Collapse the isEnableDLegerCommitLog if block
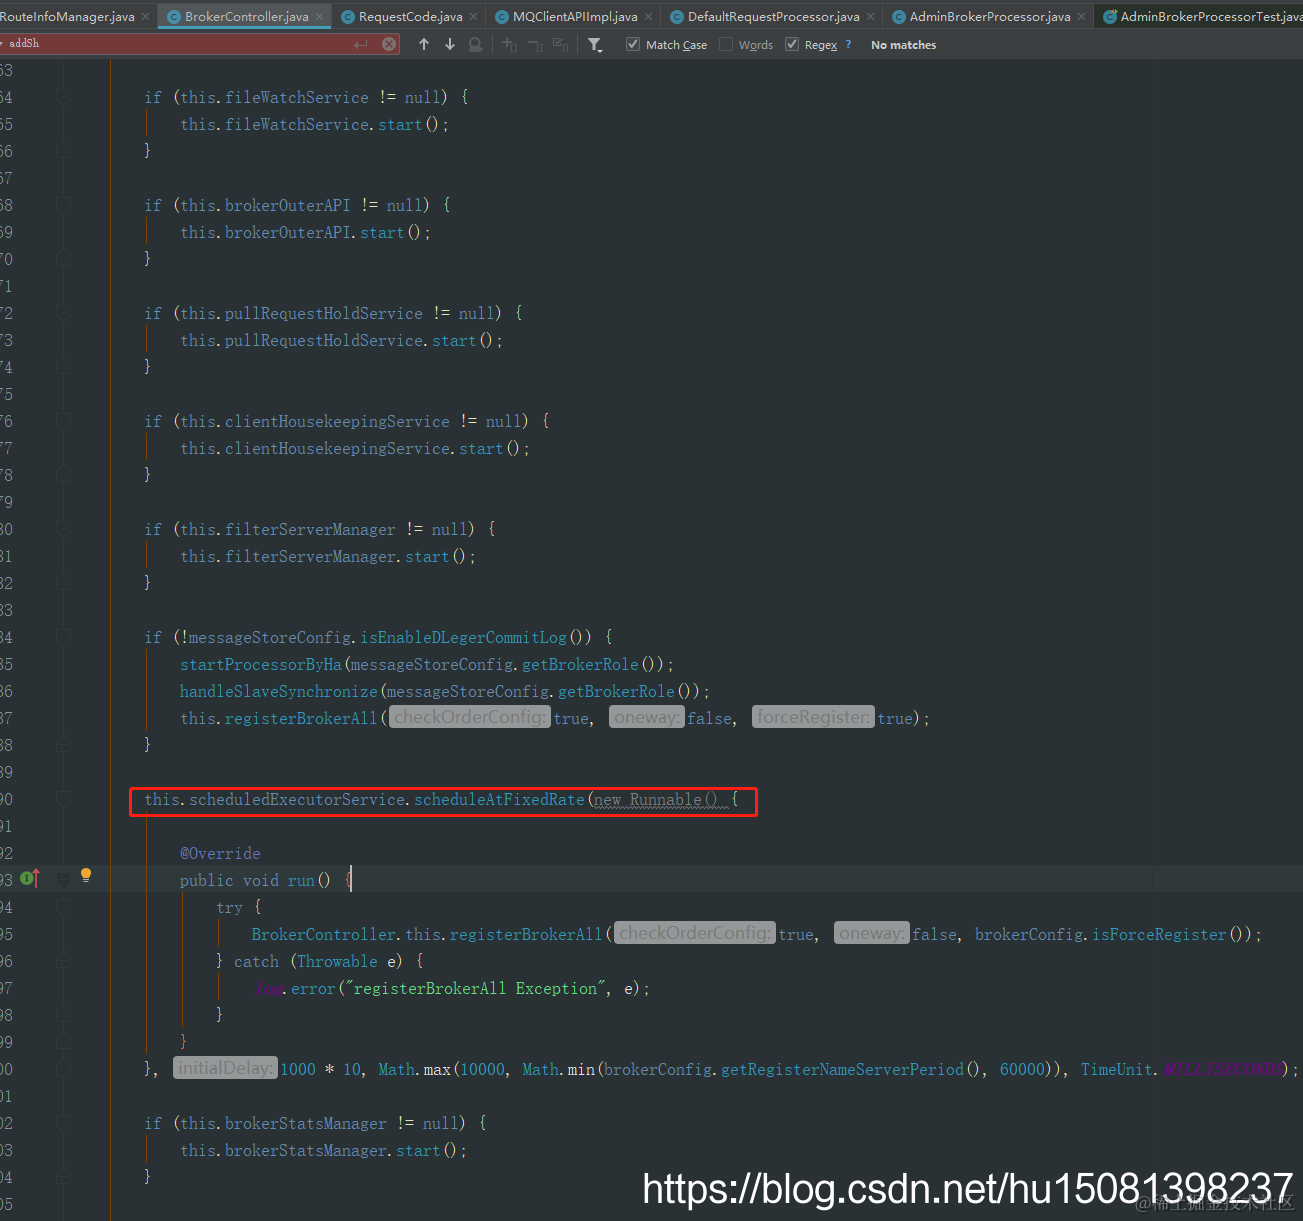1303x1221 pixels. click(64, 637)
